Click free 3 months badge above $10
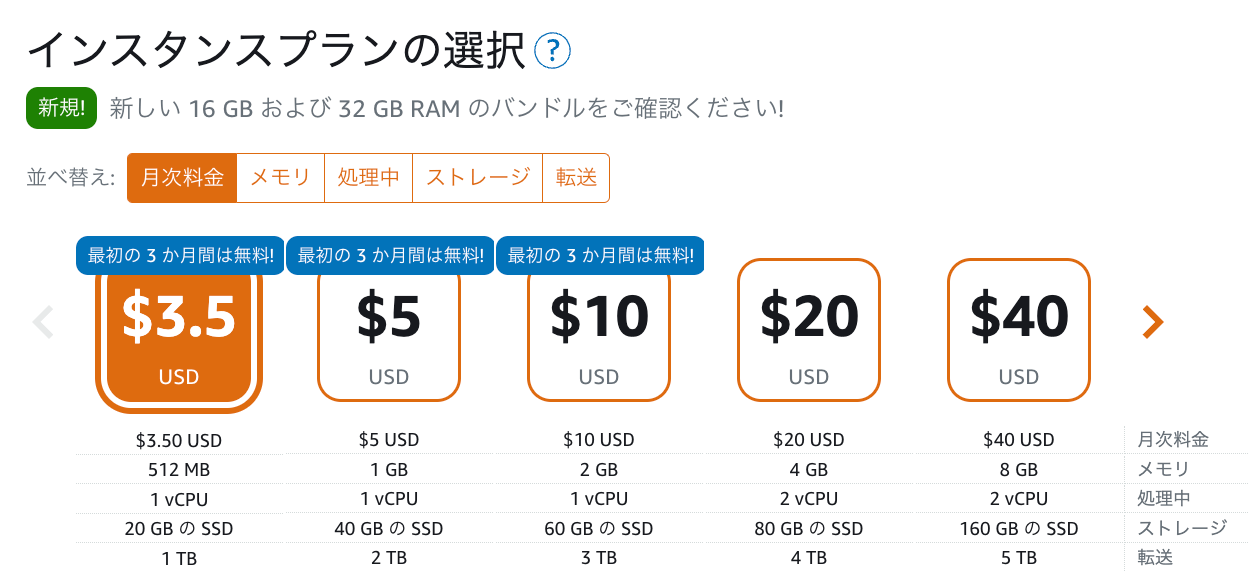 600,255
